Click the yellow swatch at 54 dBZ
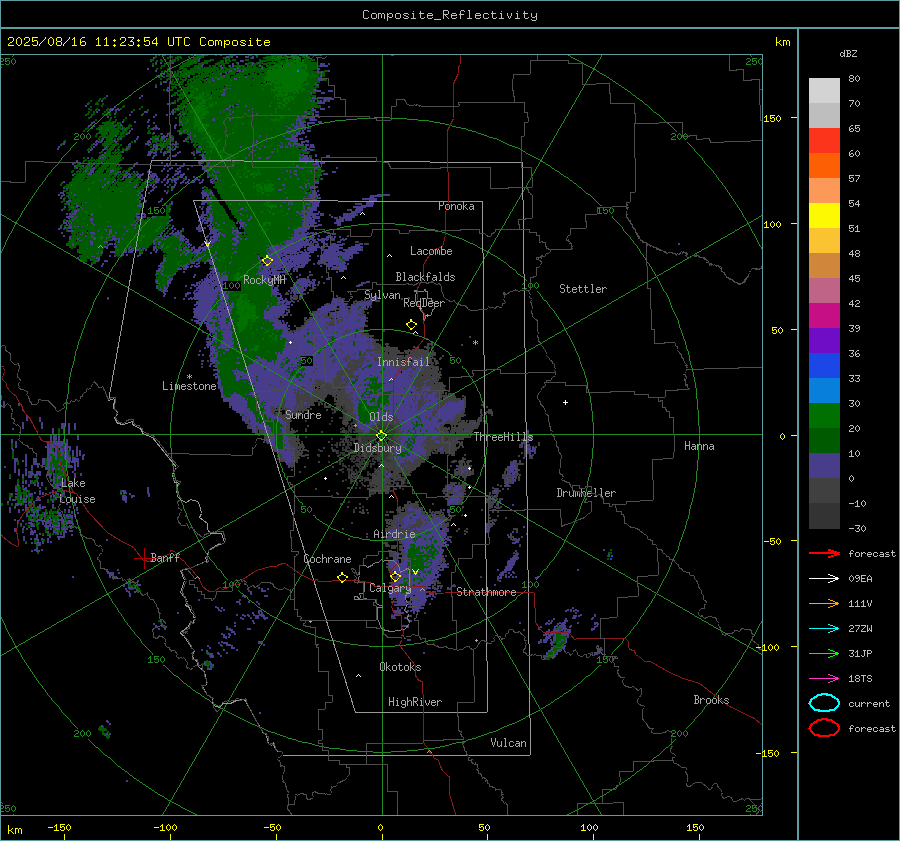The image size is (900, 841). tap(824, 216)
